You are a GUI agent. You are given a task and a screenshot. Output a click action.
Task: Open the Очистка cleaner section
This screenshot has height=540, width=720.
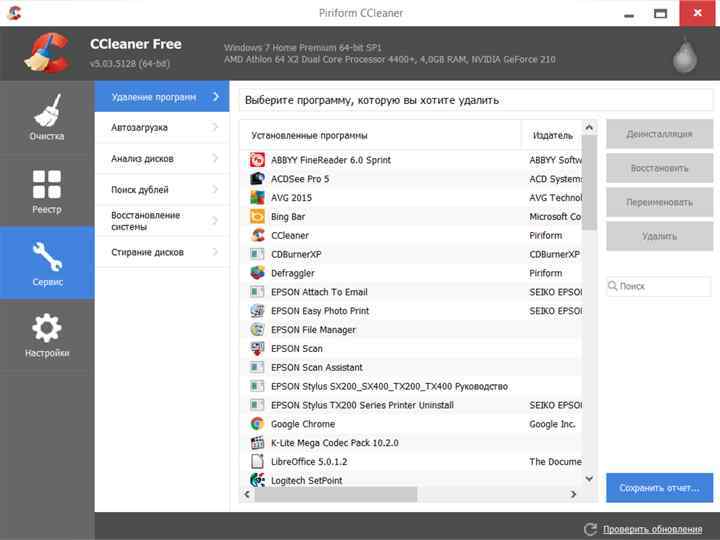click(x=47, y=117)
